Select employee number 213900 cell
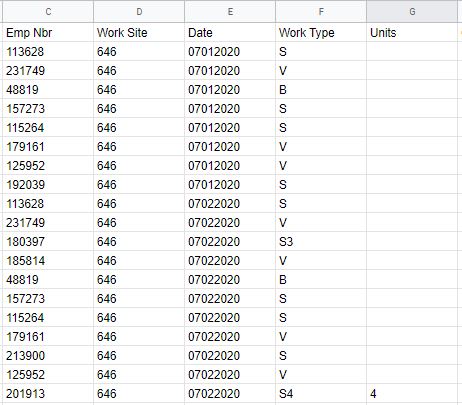Image resolution: width=462 pixels, height=405 pixels. point(48,355)
